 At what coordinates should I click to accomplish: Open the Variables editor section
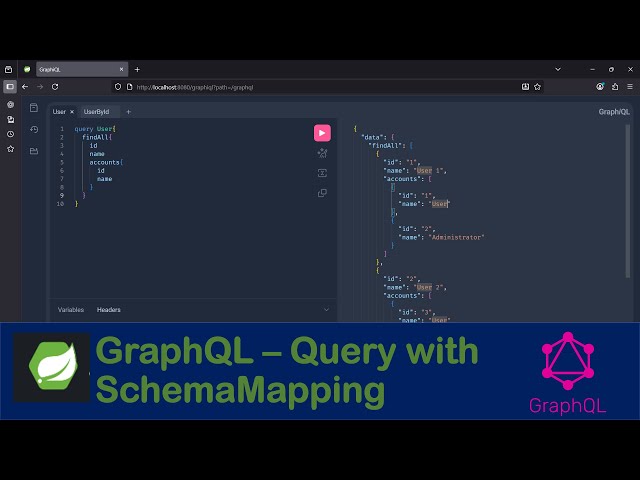point(71,310)
